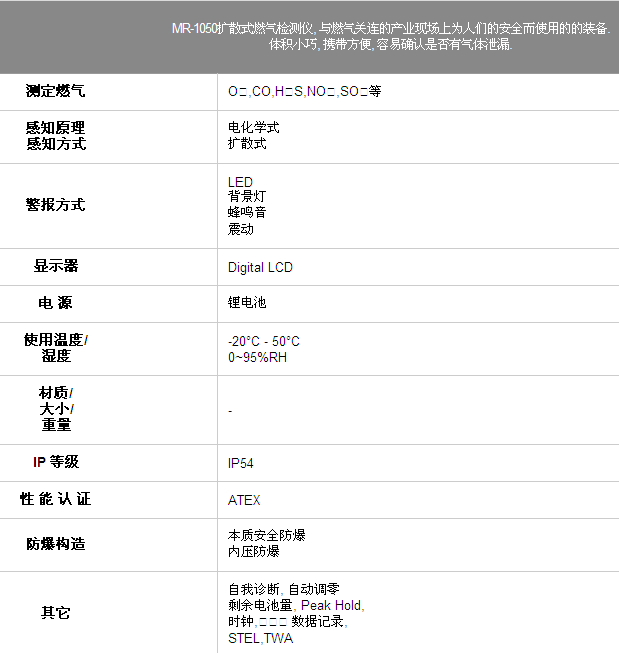Click the '感知原理' label
This screenshot has width=619, height=653.
click(55, 127)
